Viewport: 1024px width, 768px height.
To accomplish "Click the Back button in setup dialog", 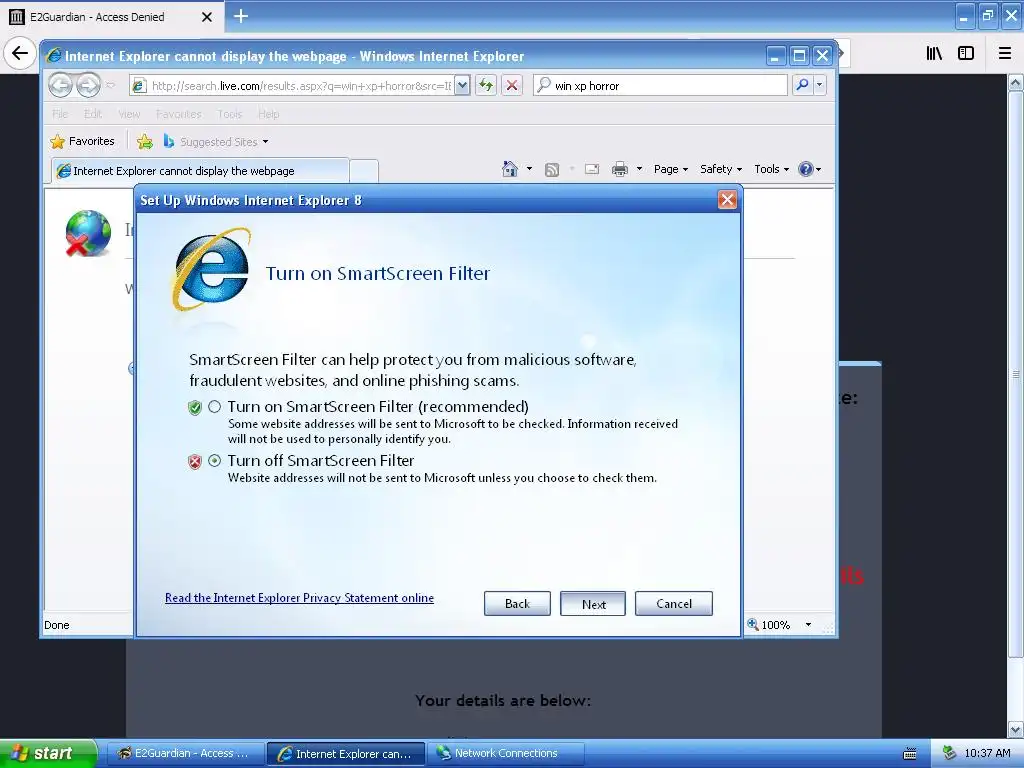I will (517, 604).
